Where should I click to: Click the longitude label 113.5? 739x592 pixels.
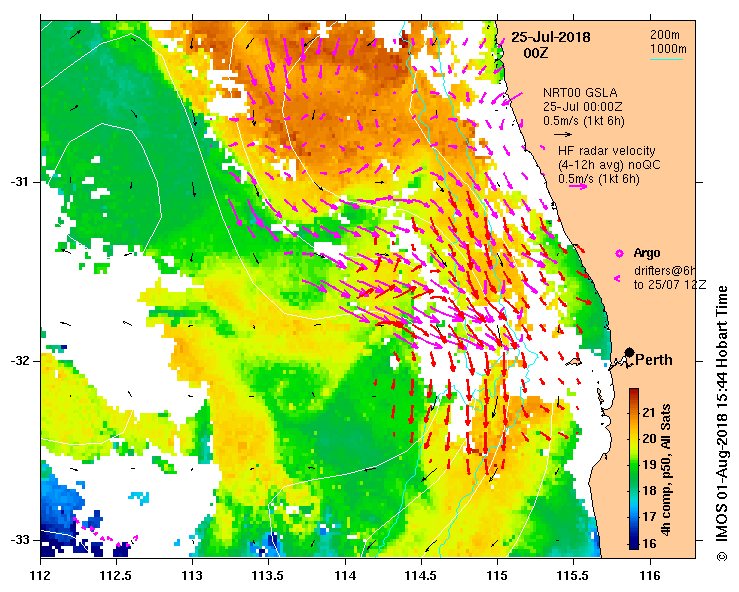(268, 576)
